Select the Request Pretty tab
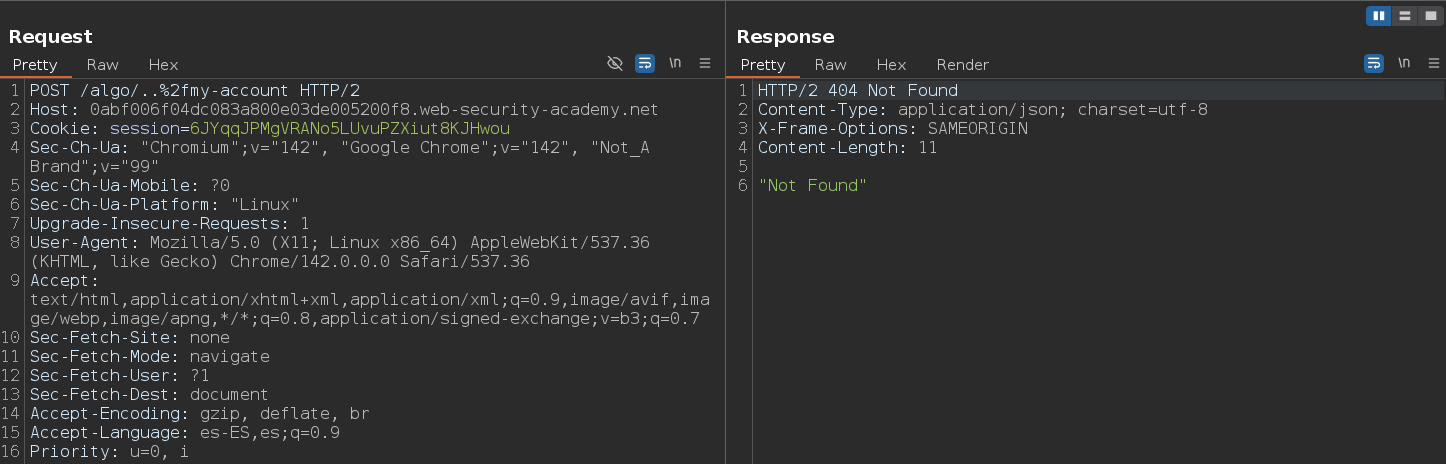The width and height of the screenshot is (1446, 464). pos(35,65)
